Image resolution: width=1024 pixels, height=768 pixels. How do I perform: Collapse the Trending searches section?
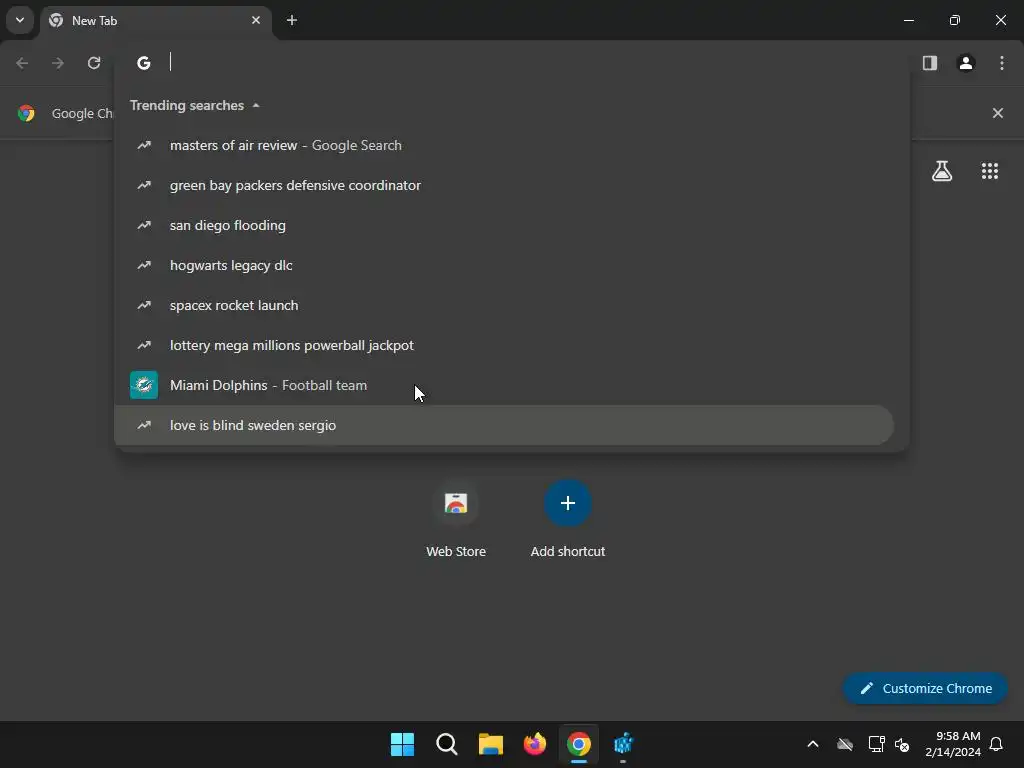point(195,105)
